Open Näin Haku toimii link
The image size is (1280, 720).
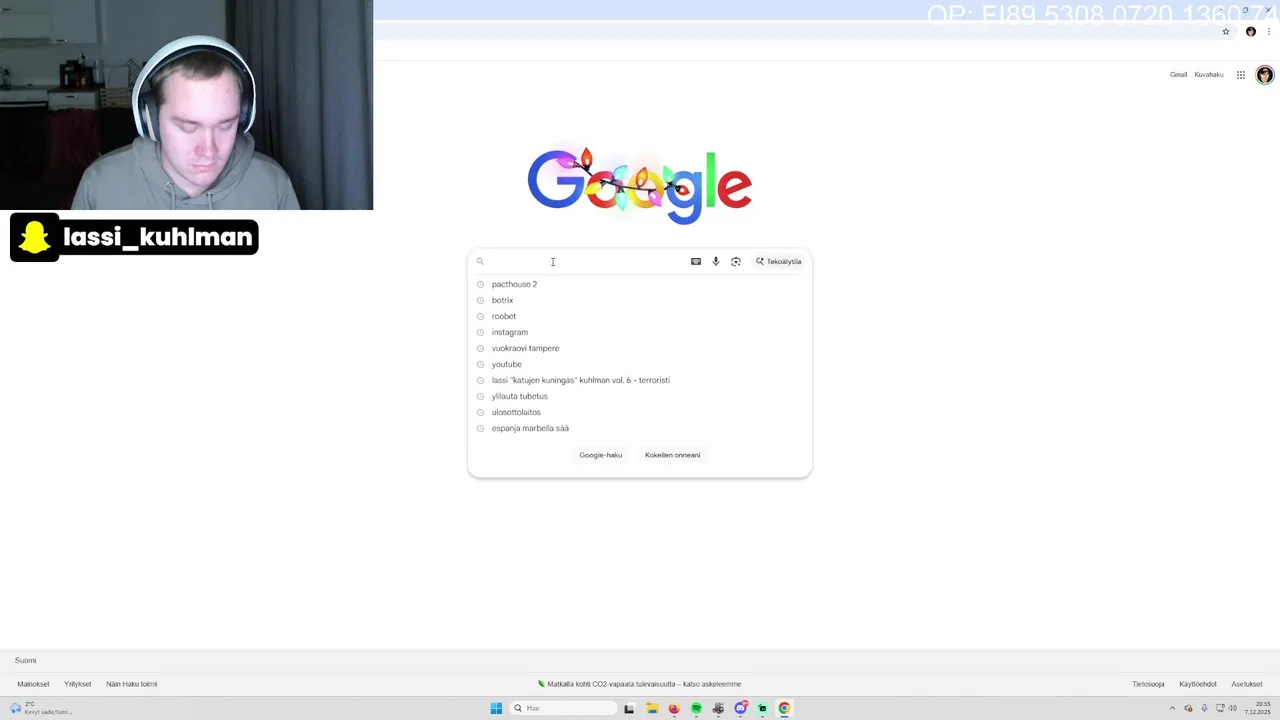[x=132, y=684]
